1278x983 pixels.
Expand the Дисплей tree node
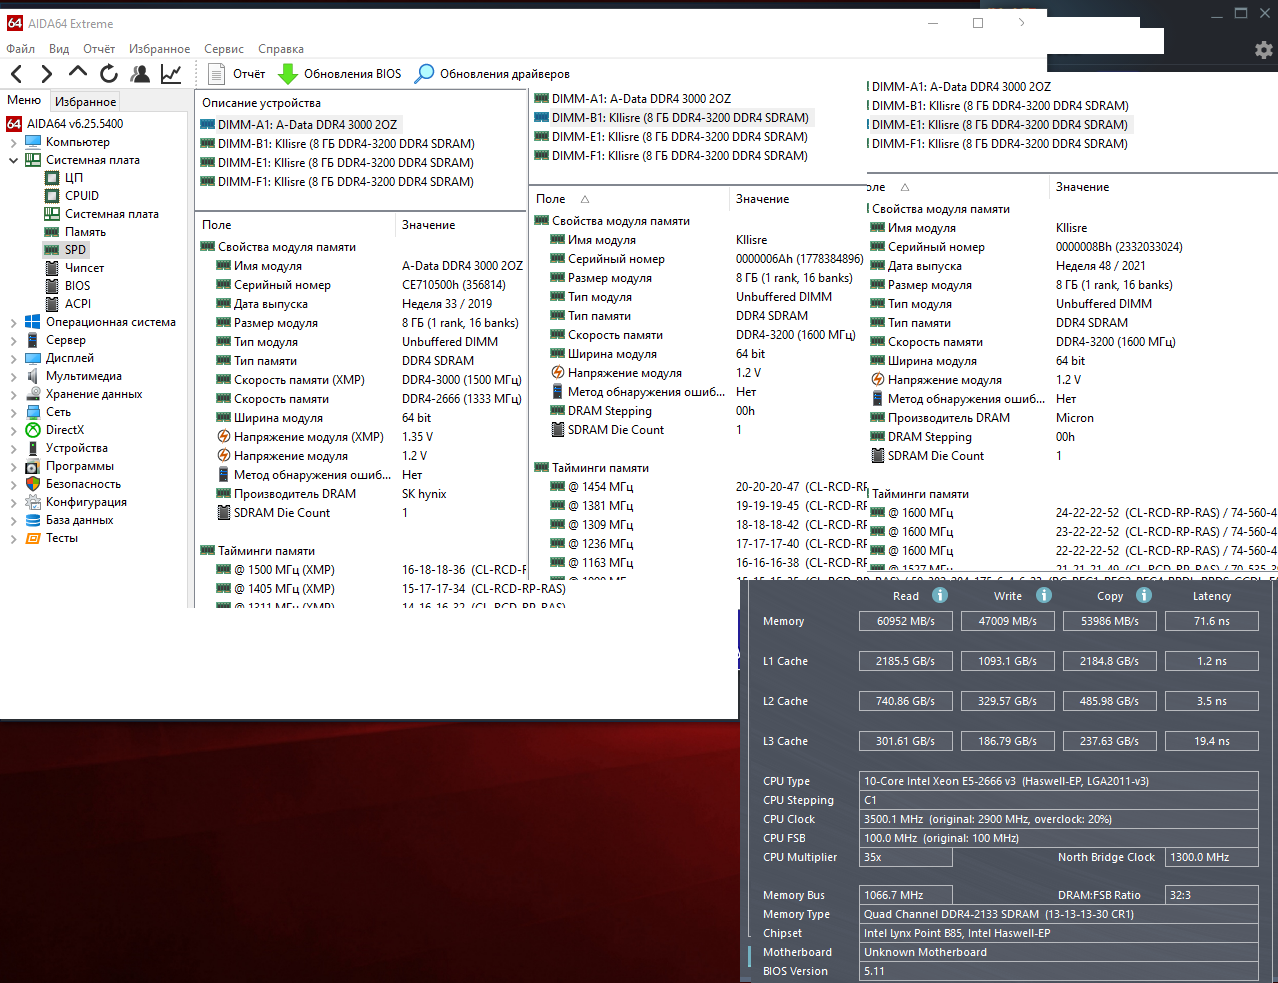coord(13,358)
